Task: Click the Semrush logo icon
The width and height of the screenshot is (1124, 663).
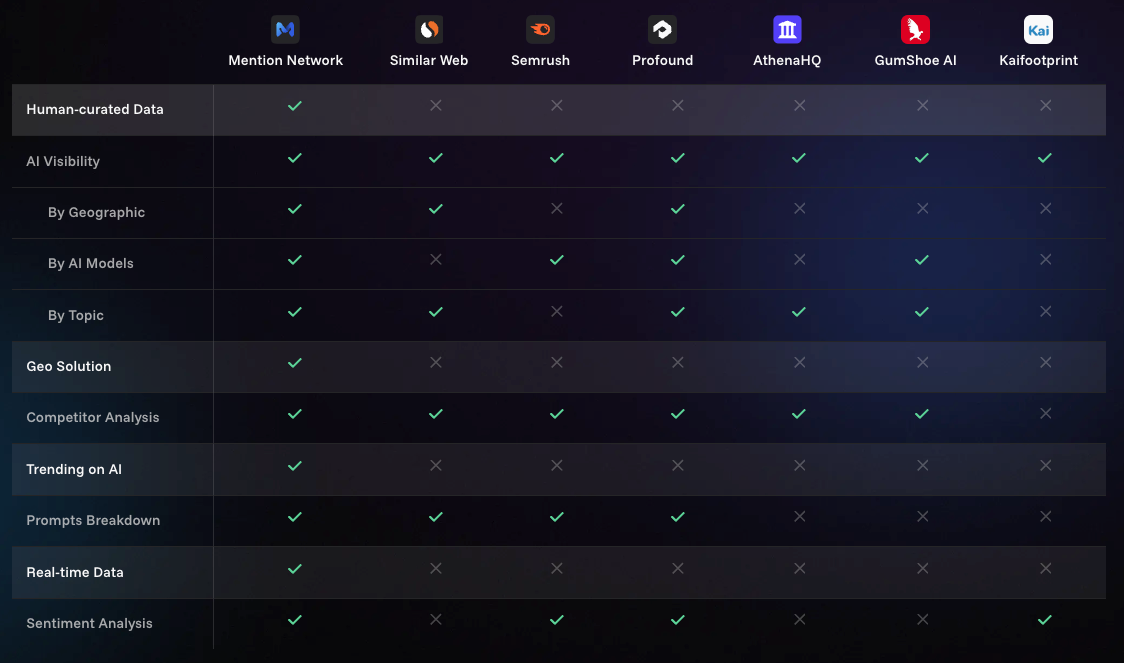Action: 540,30
